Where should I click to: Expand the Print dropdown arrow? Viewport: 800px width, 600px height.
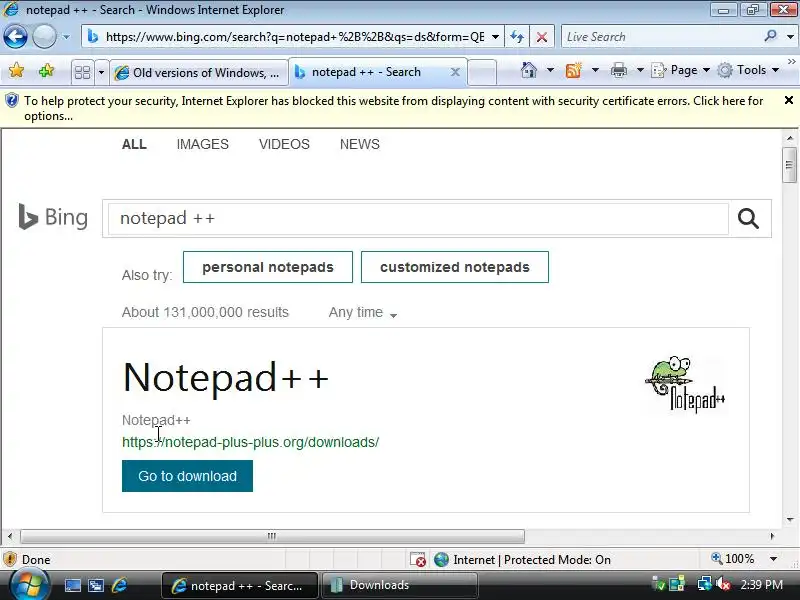640,70
